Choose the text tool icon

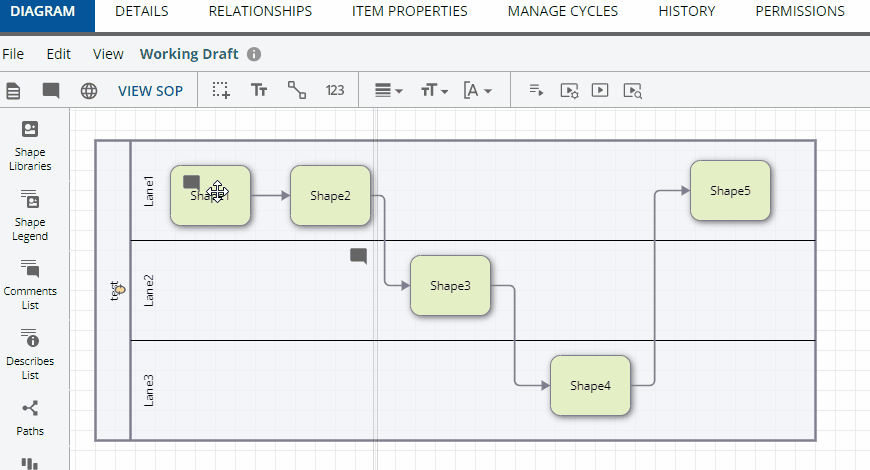pos(259,90)
